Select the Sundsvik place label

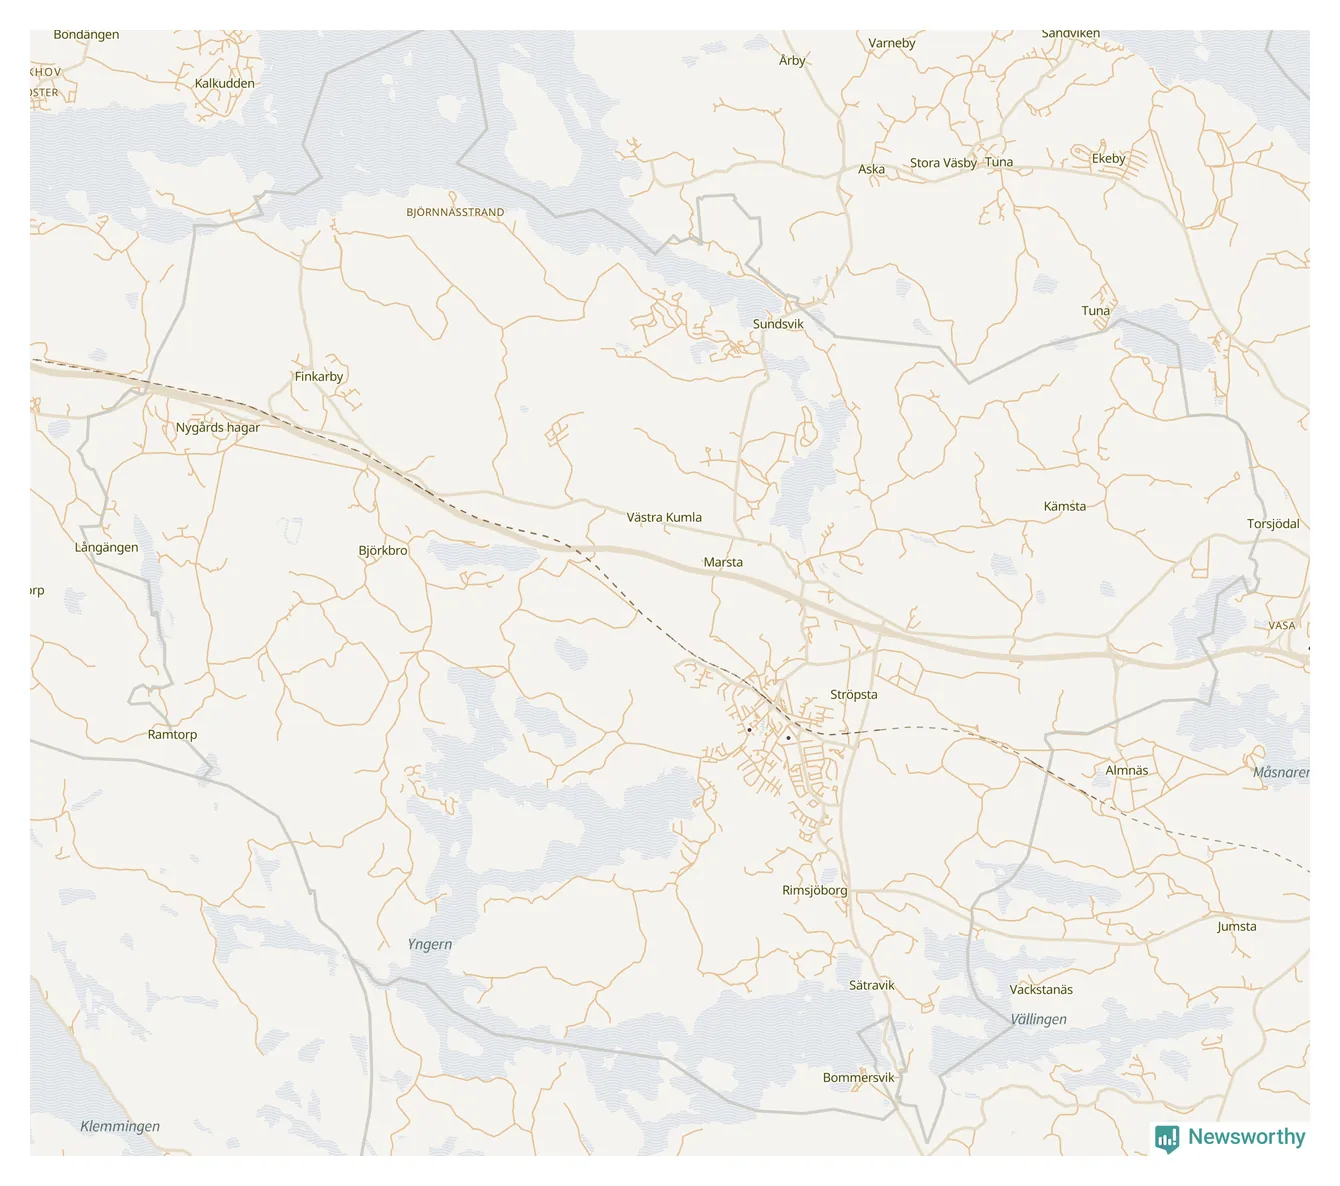coord(778,324)
